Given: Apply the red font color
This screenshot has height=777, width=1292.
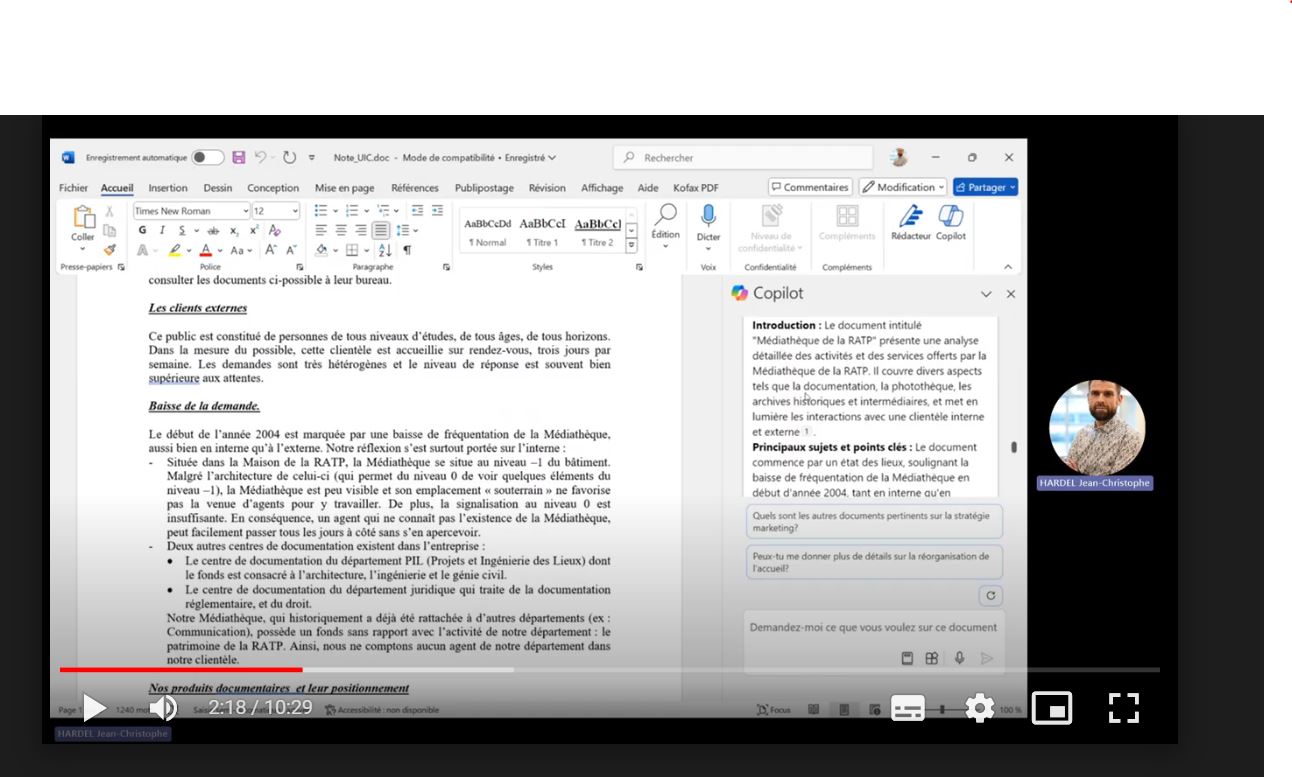Looking at the screenshot, I should coord(205,250).
